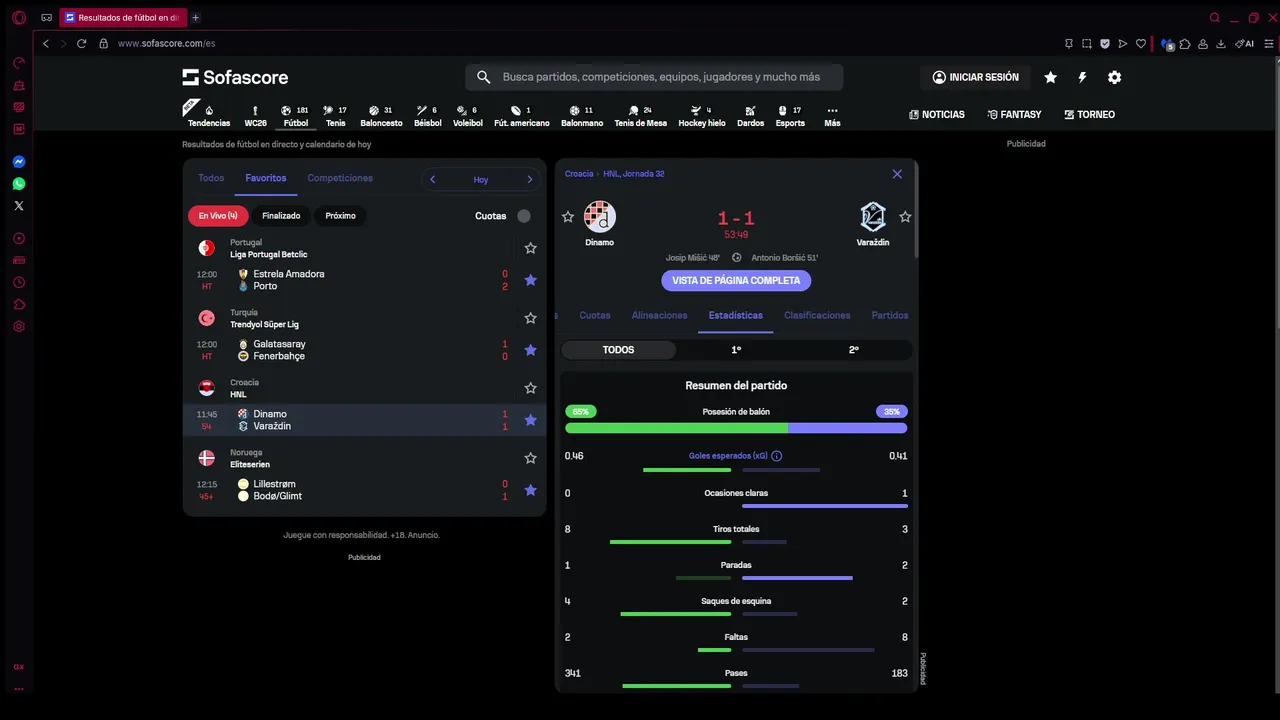Click VISTA DE PÁGINA COMPLETA button

[736, 281]
